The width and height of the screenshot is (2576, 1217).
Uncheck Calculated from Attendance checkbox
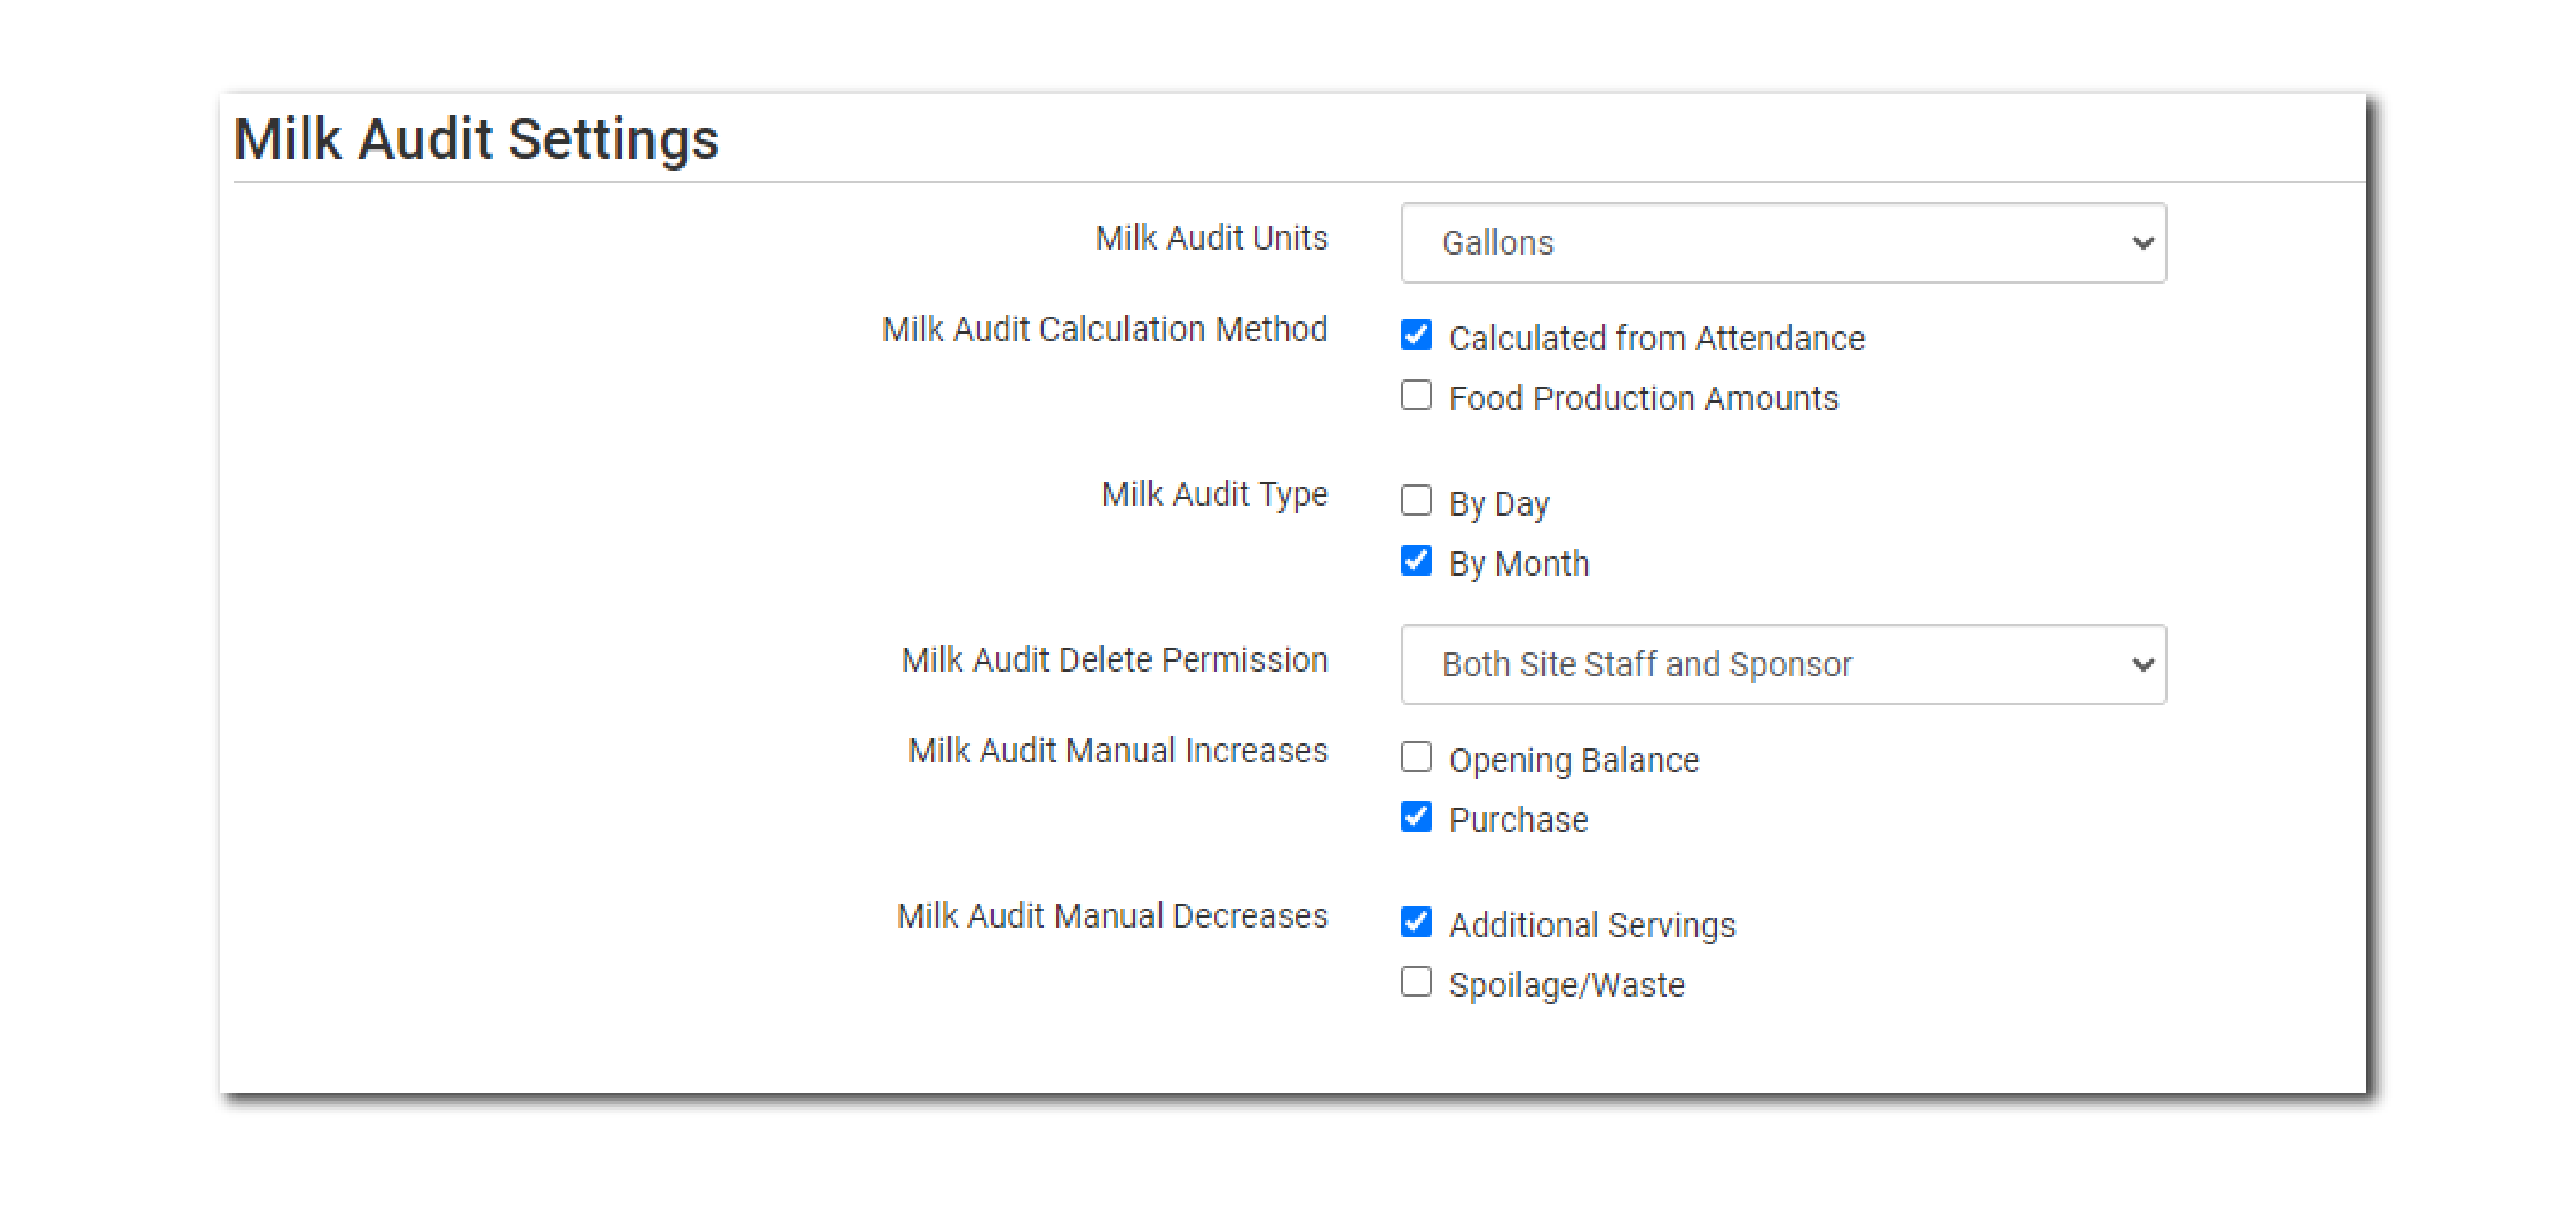click(1416, 336)
